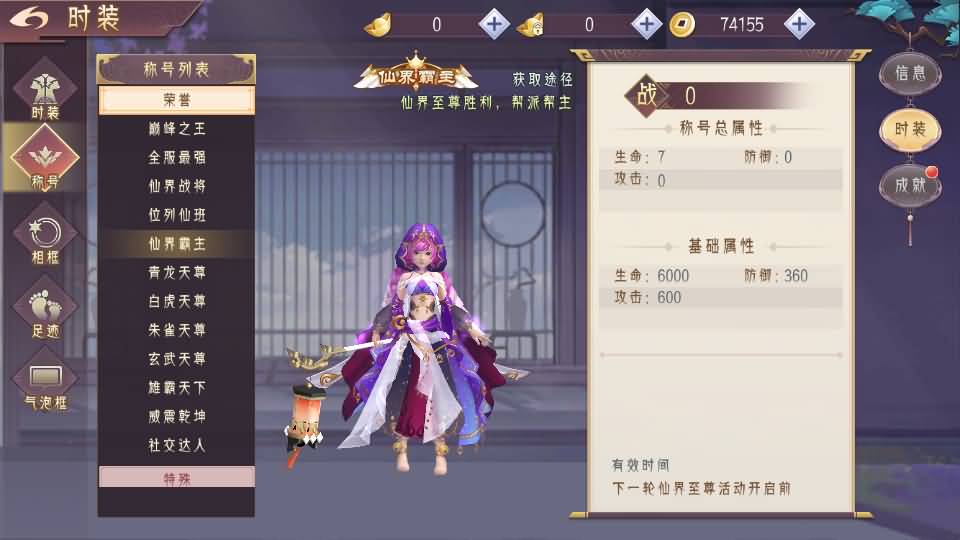
Task: Choose the 青龙天尊 title
Action: [177, 272]
